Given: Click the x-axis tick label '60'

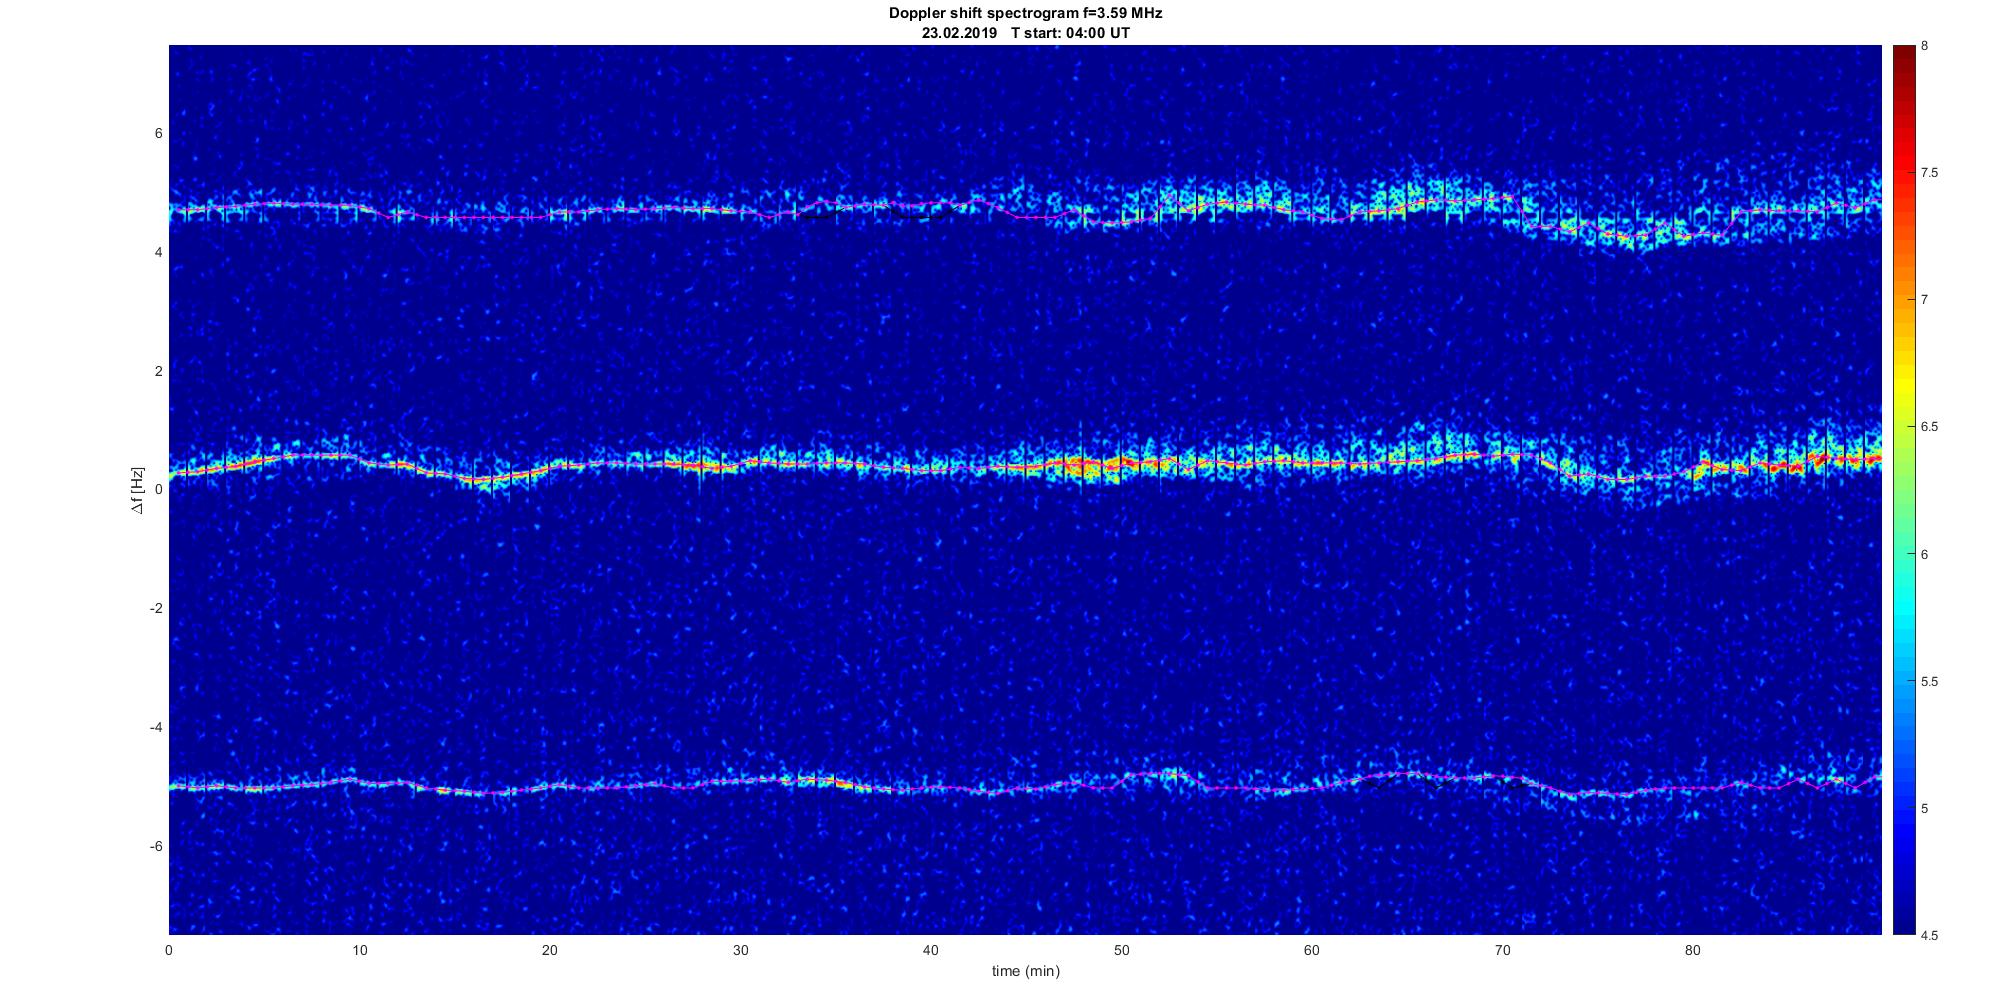Looking at the screenshot, I should coord(1311,951).
